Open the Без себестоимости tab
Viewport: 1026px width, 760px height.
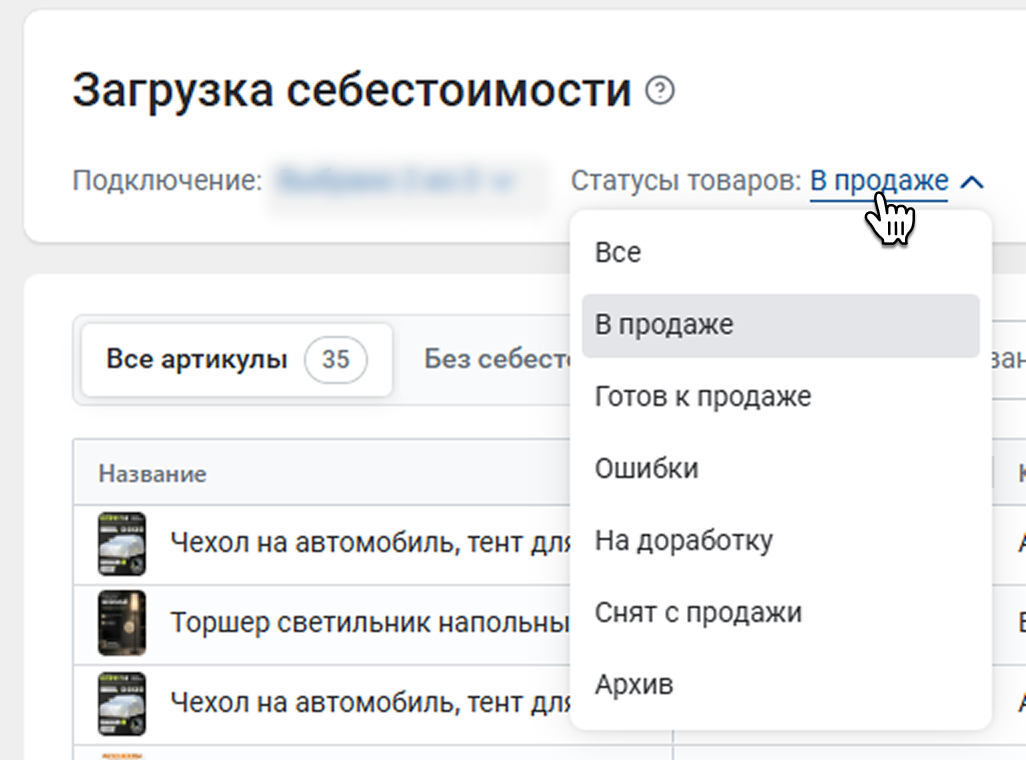(497, 359)
